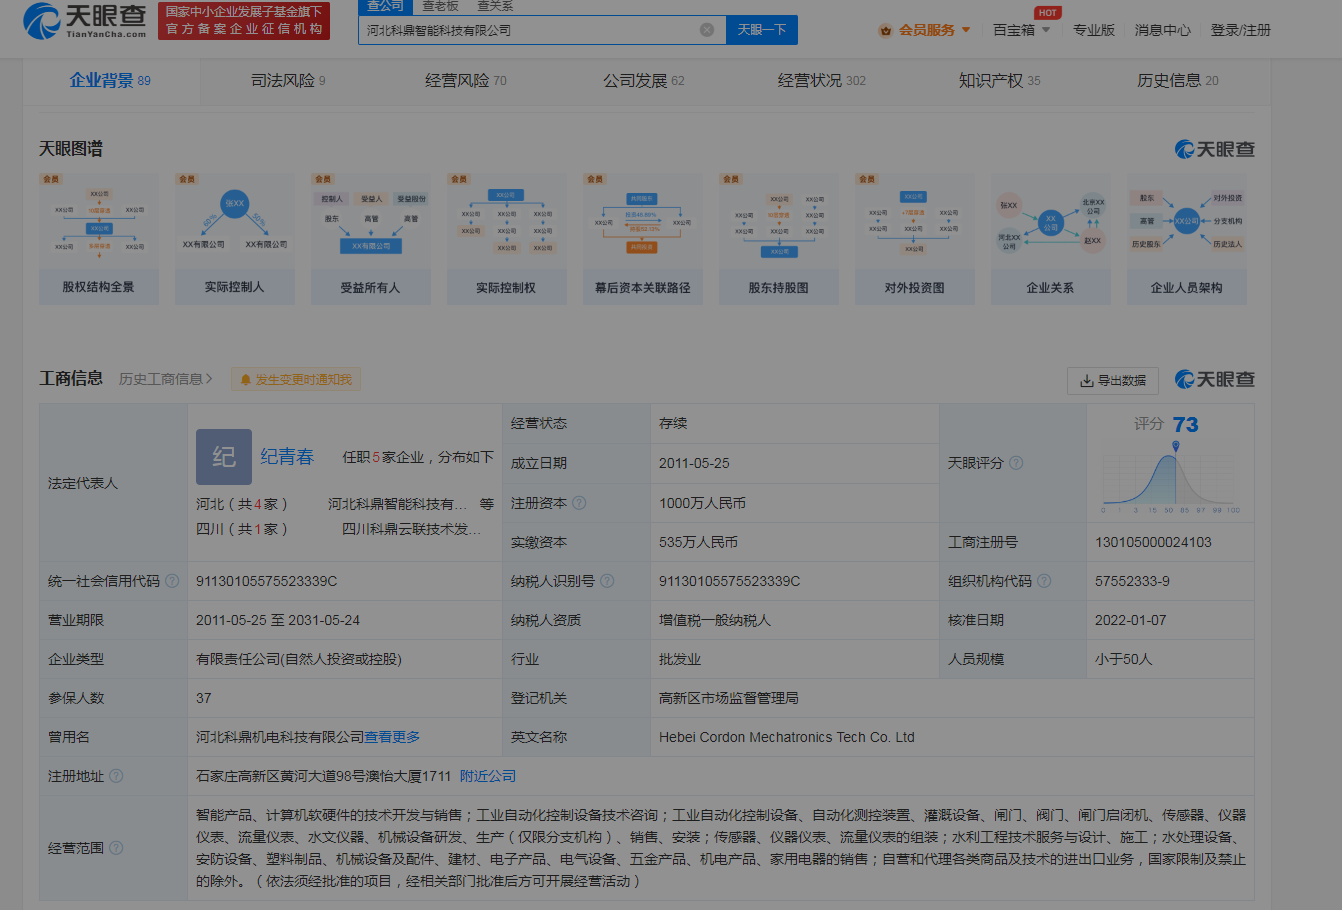The height and width of the screenshot is (910, 1342).
Task: Open the 实际控制权 chart thumbnail
Action: coord(506,239)
